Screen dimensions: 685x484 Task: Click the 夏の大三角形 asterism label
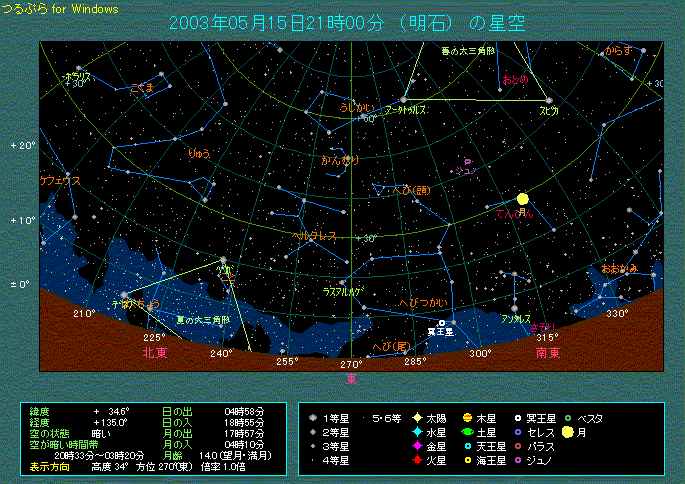[x=203, y=320]
